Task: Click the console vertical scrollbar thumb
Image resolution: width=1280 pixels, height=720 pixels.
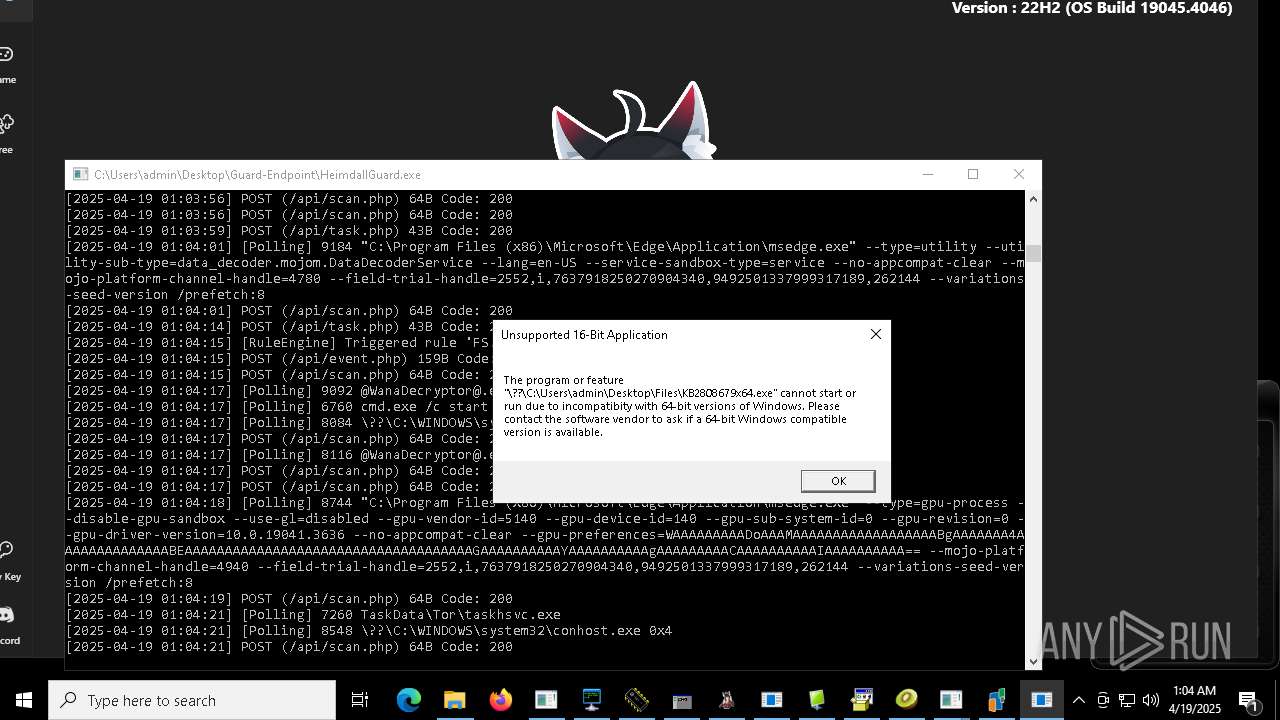Action: point(1033,253)
